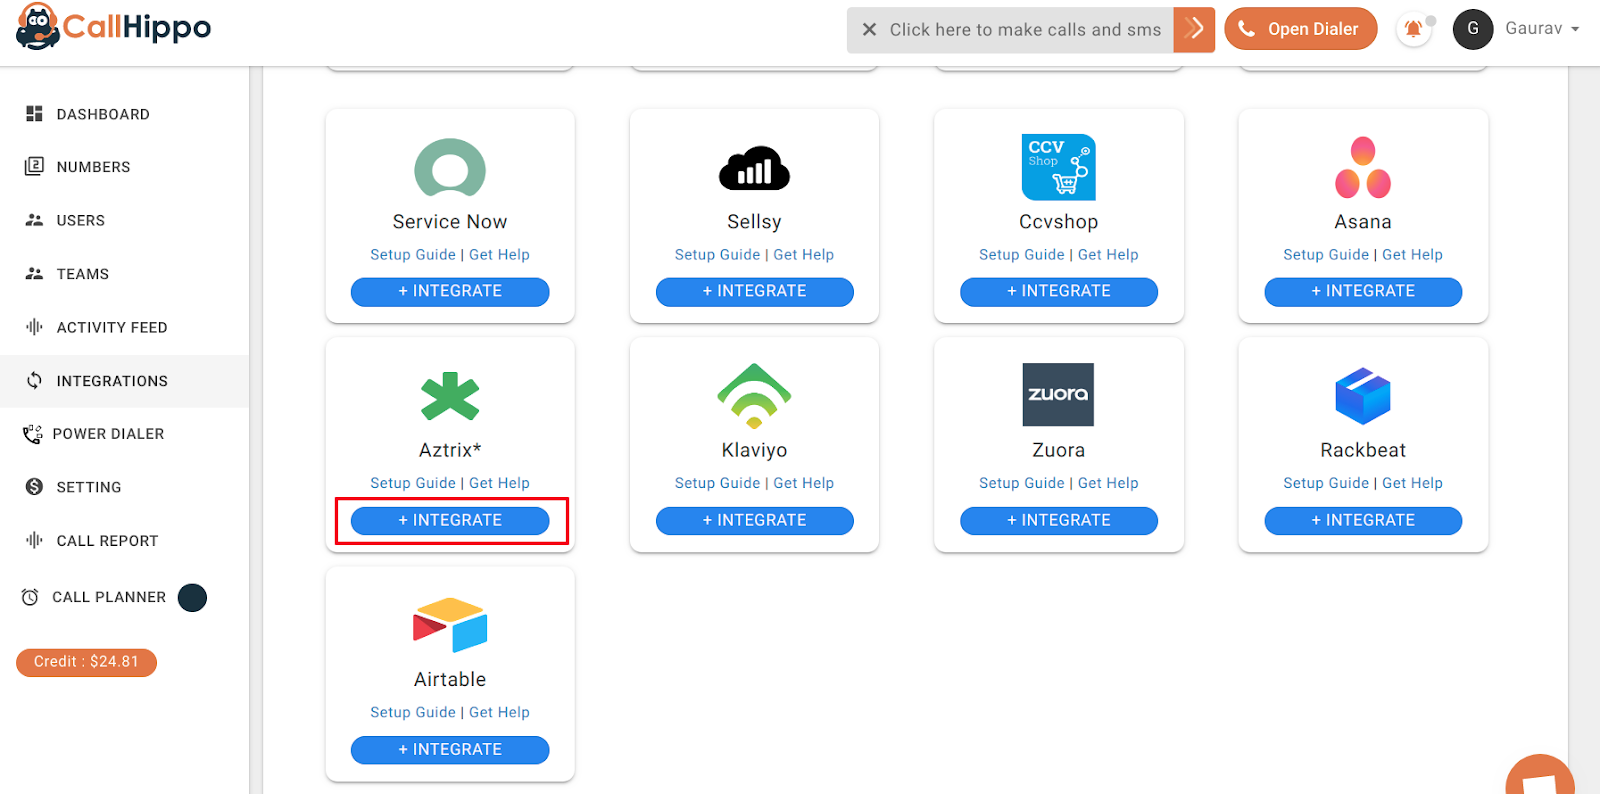Viewport: 1600px width, 794px height.
Task: Click the Aztrix green asterisk logo
Action: [x=450, y=396]
